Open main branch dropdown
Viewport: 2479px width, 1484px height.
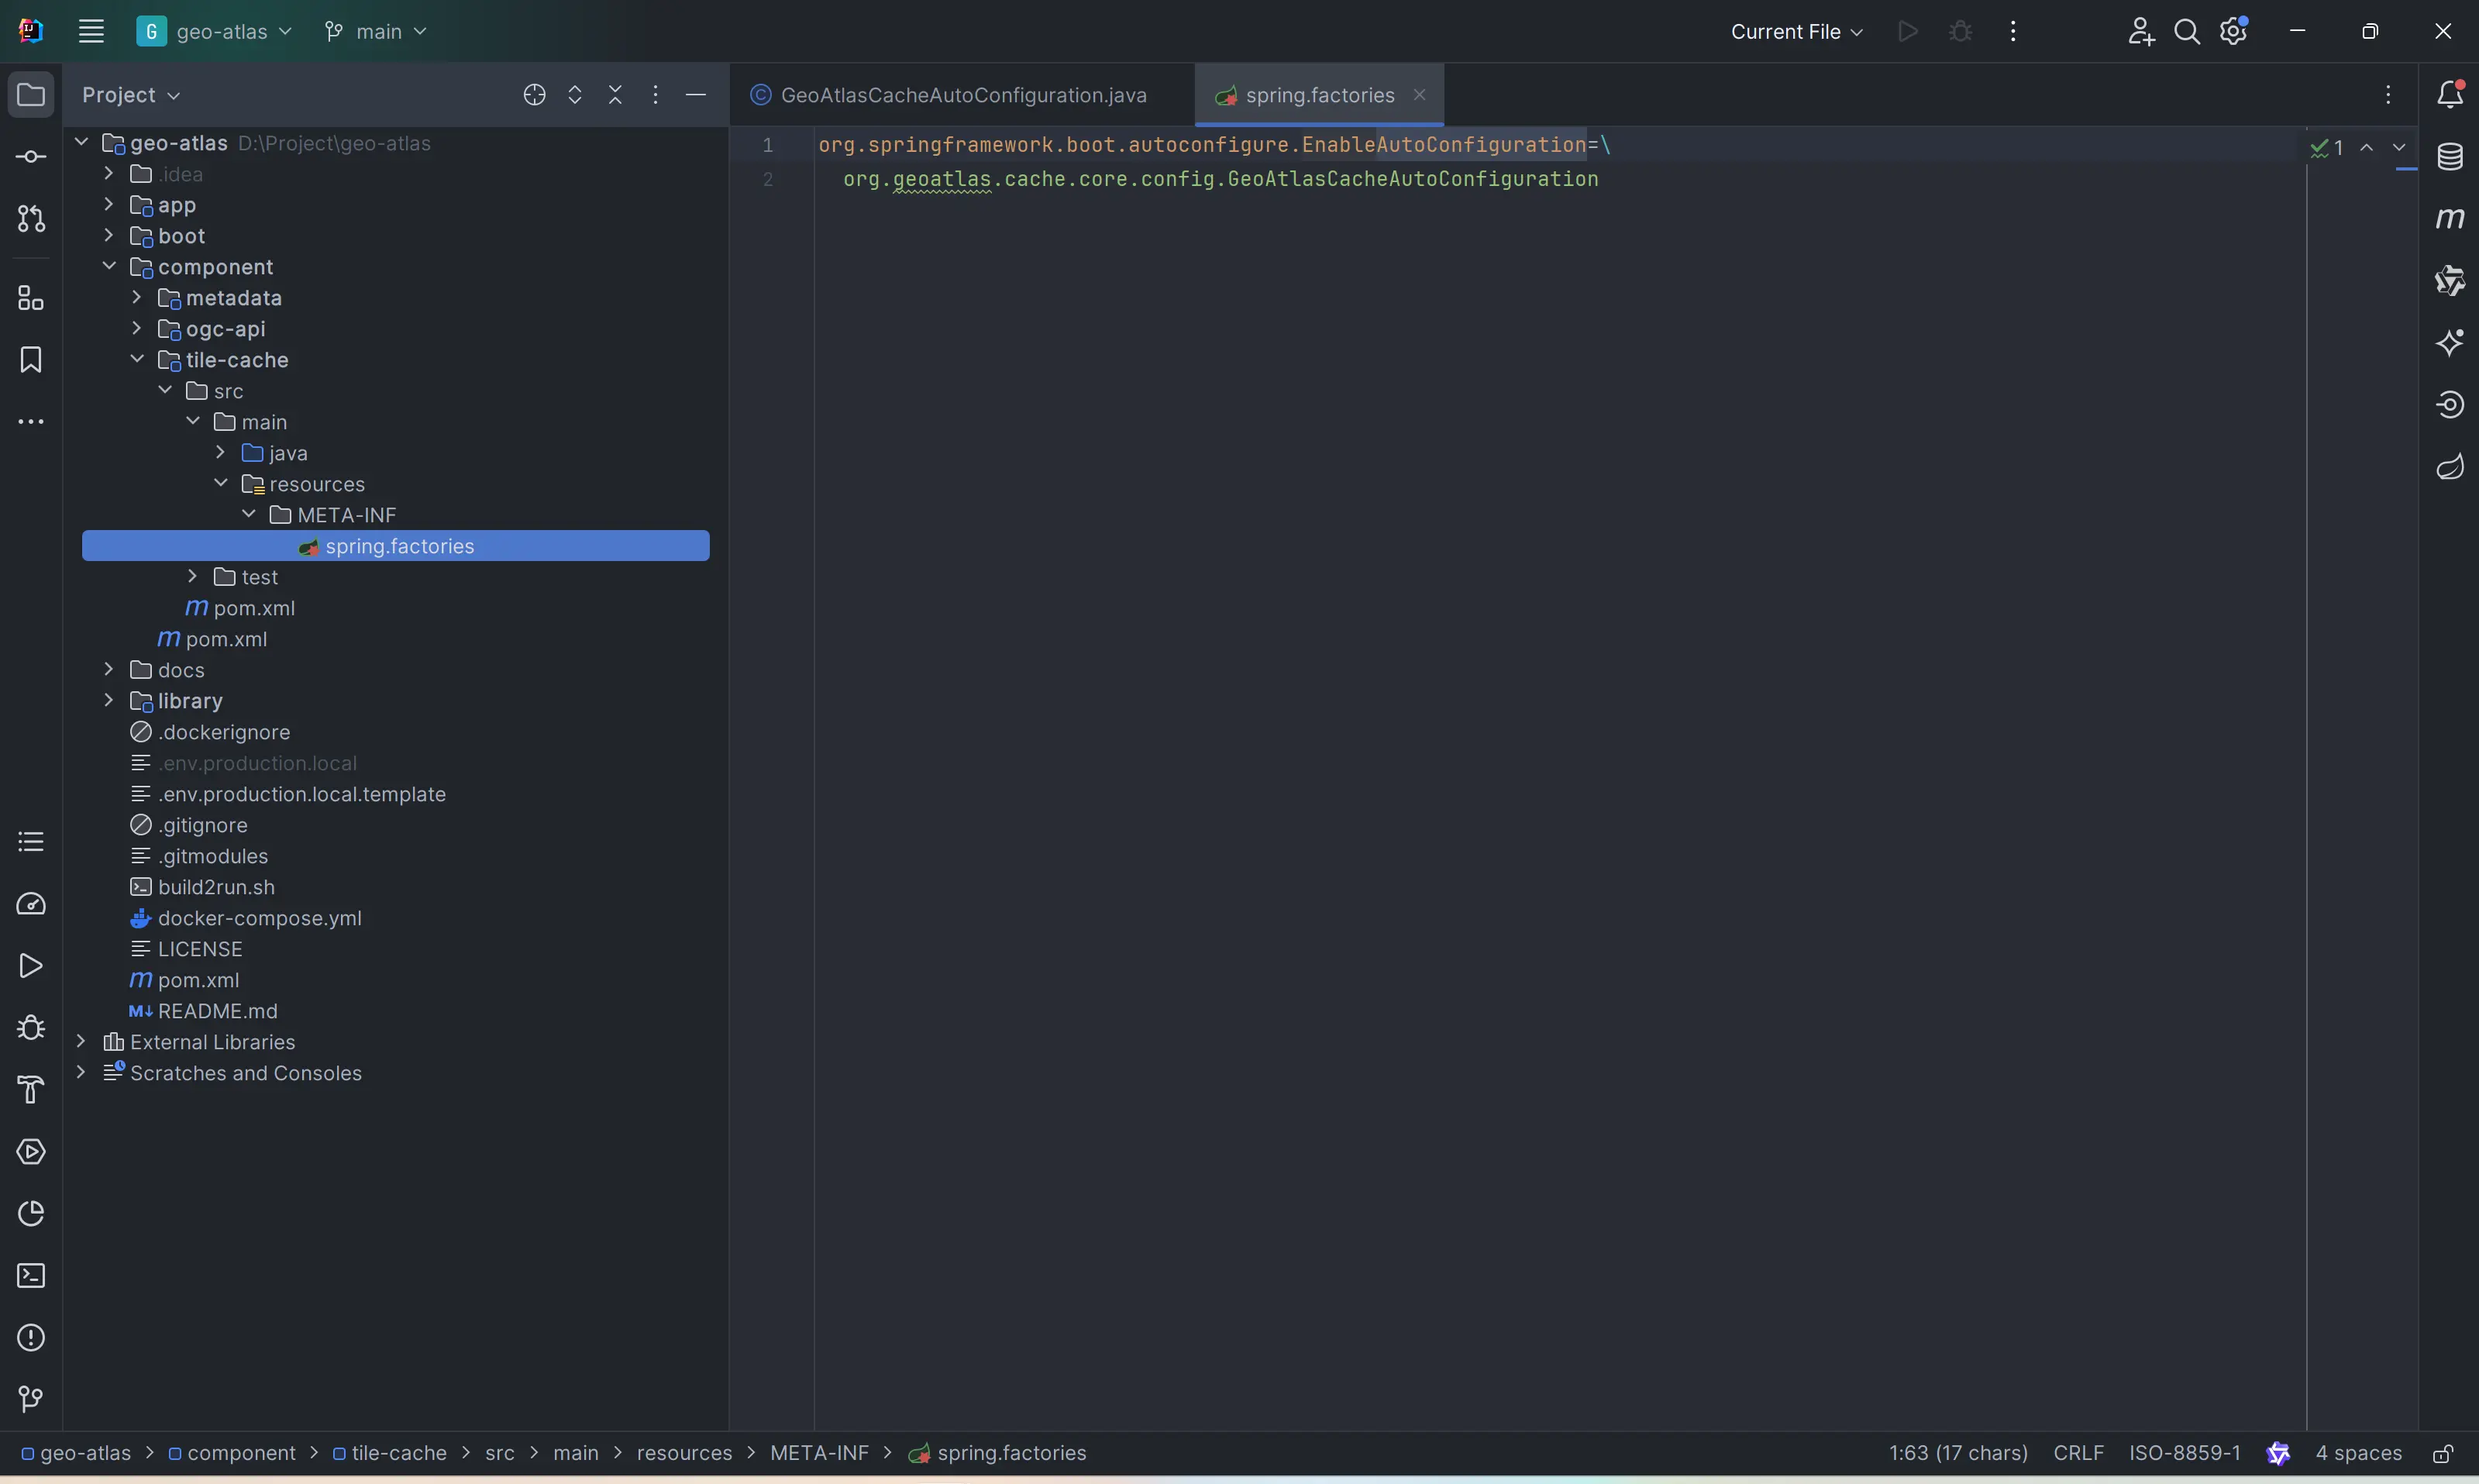[x=376, y=31]
